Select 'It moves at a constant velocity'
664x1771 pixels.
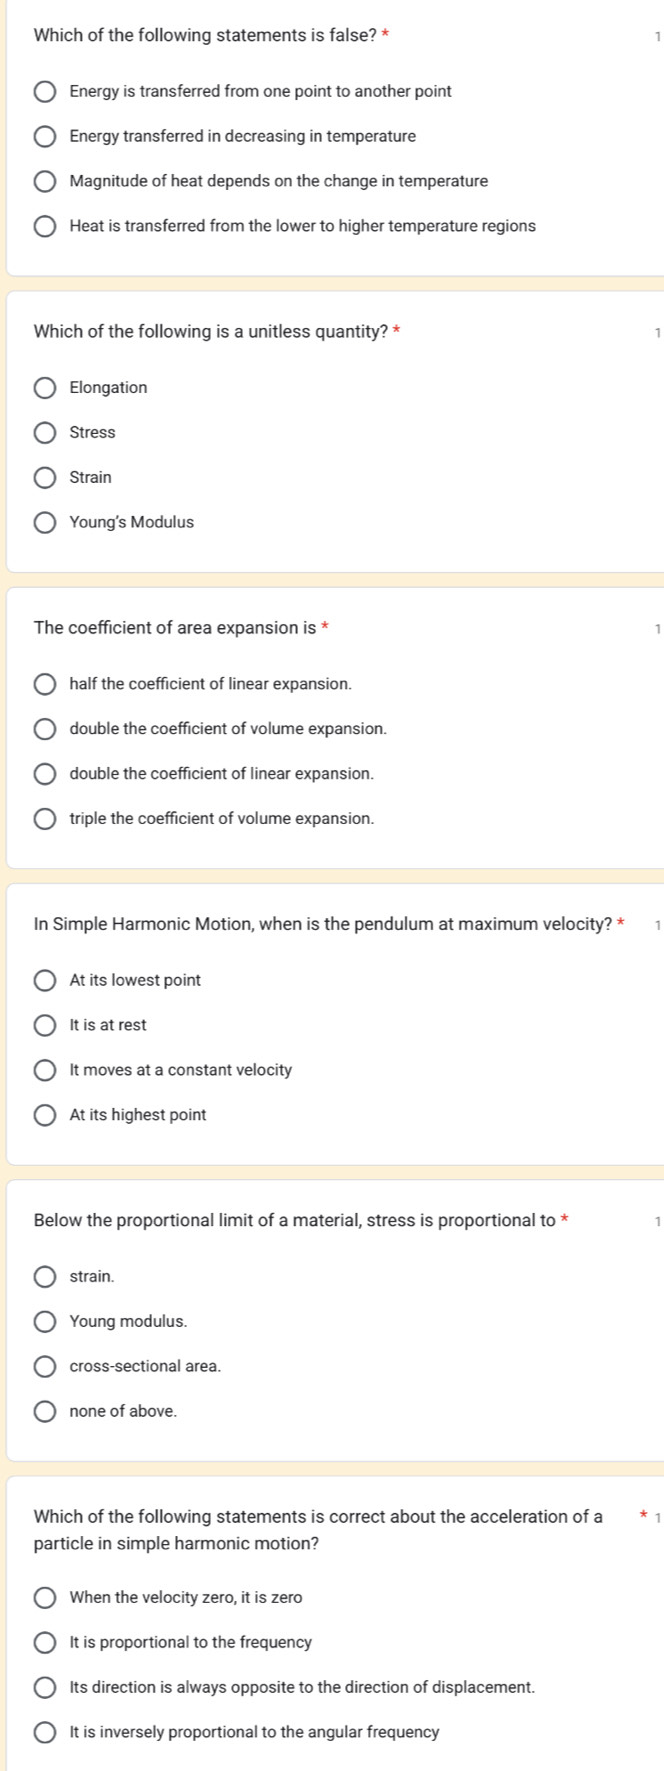(46, 1071)
